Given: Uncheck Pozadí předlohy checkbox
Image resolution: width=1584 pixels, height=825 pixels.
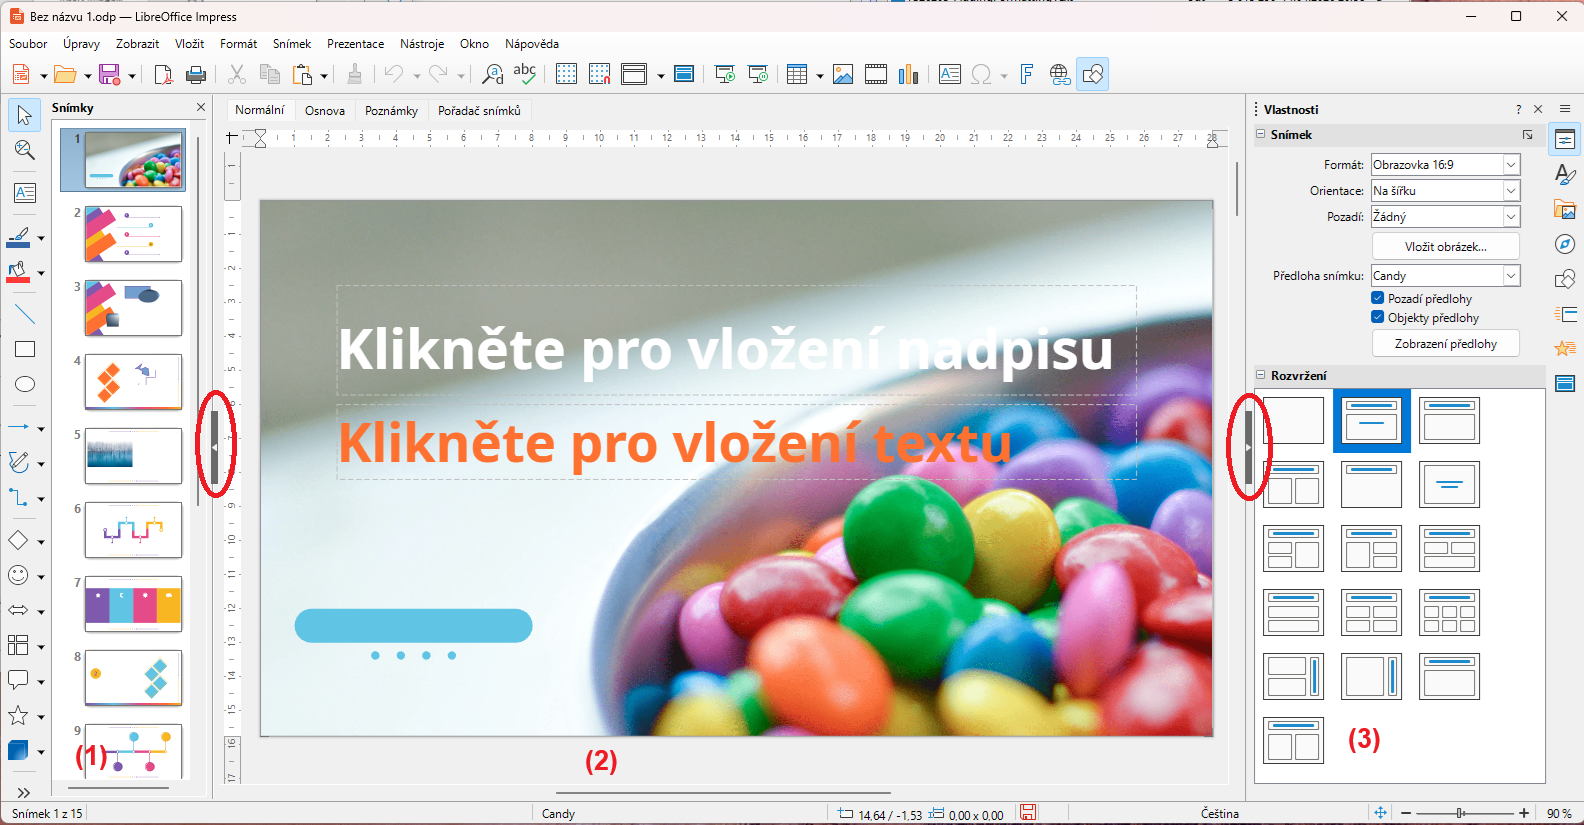Looking at the screenshot, I should point(1377,298).
